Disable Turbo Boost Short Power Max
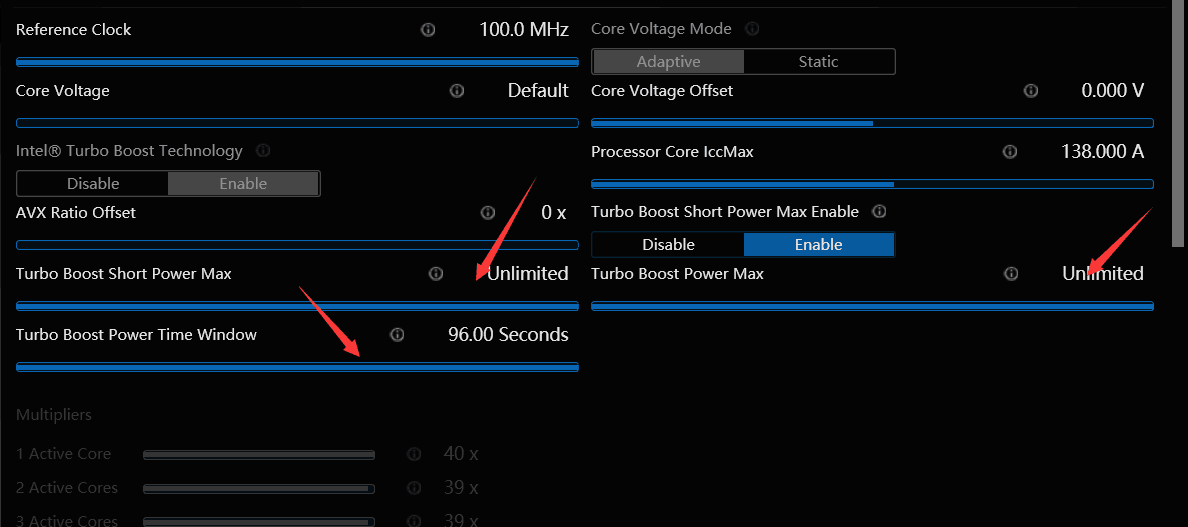The image size is (1188, 527). point(668,245)
